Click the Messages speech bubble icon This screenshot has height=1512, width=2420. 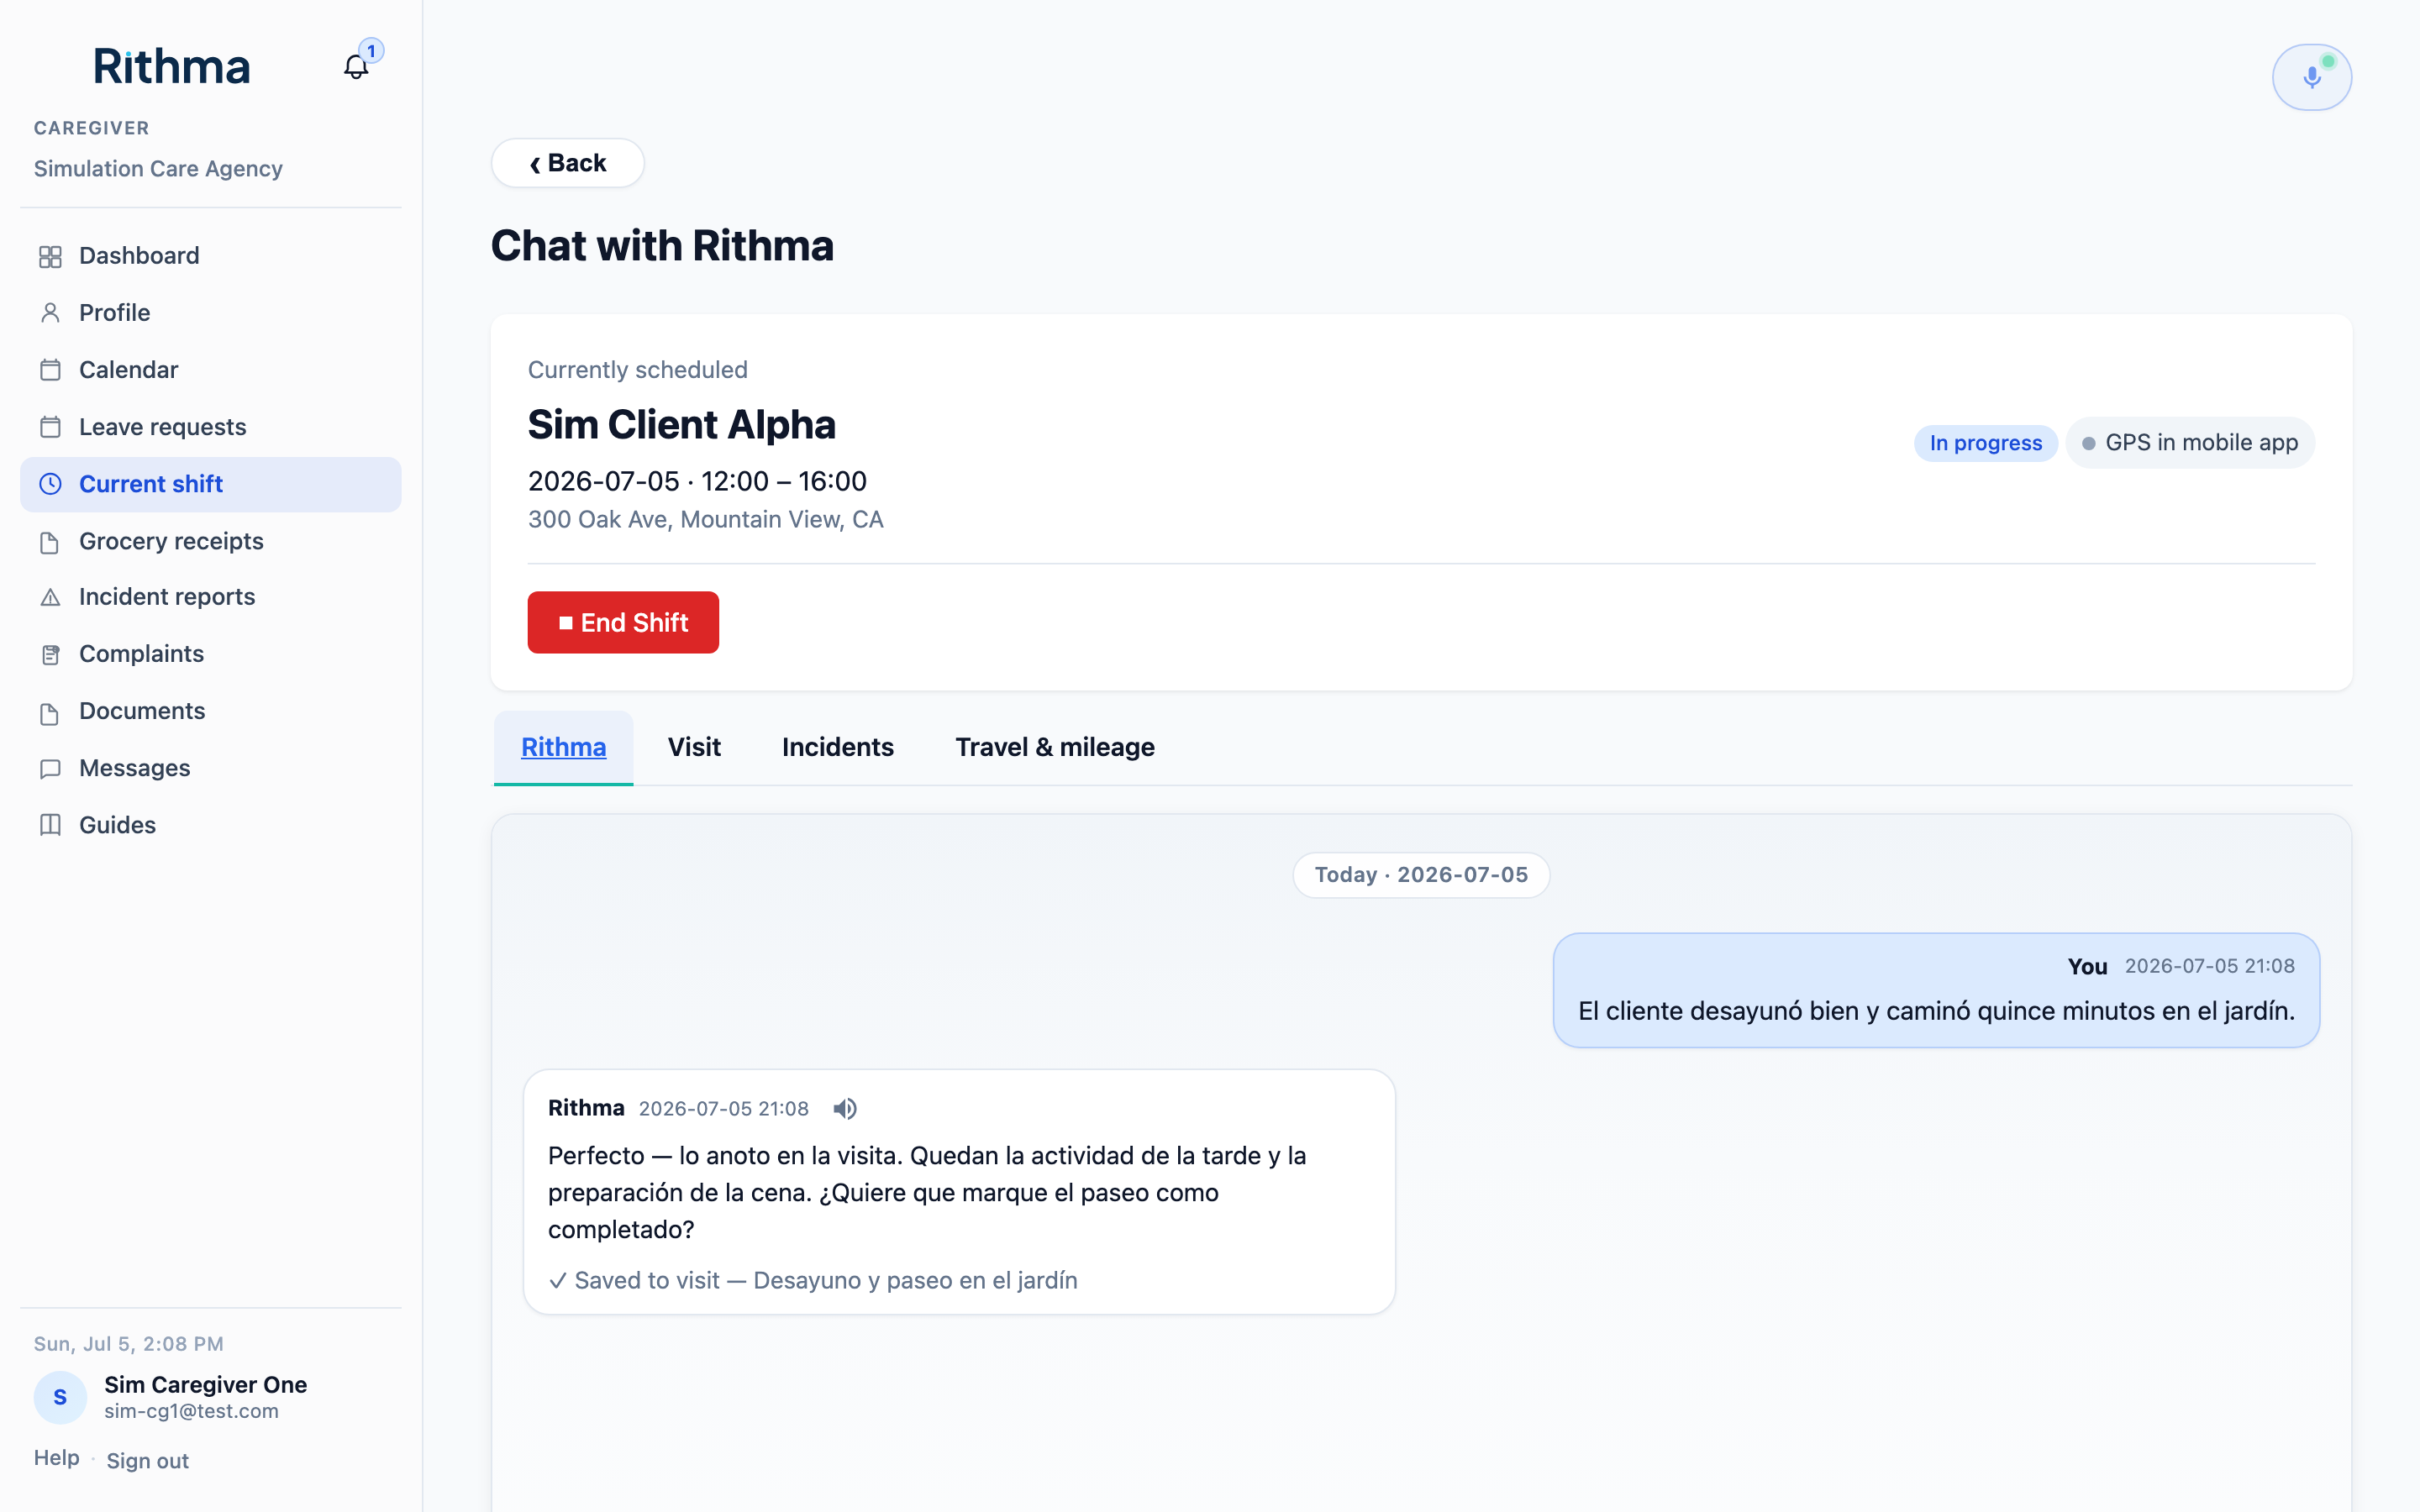(x=50, y=769)
